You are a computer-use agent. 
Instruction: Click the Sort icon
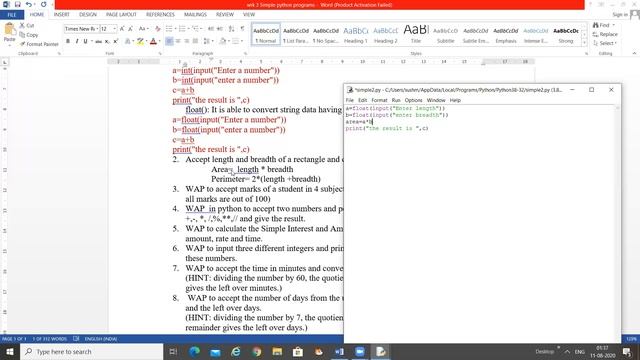231,29
